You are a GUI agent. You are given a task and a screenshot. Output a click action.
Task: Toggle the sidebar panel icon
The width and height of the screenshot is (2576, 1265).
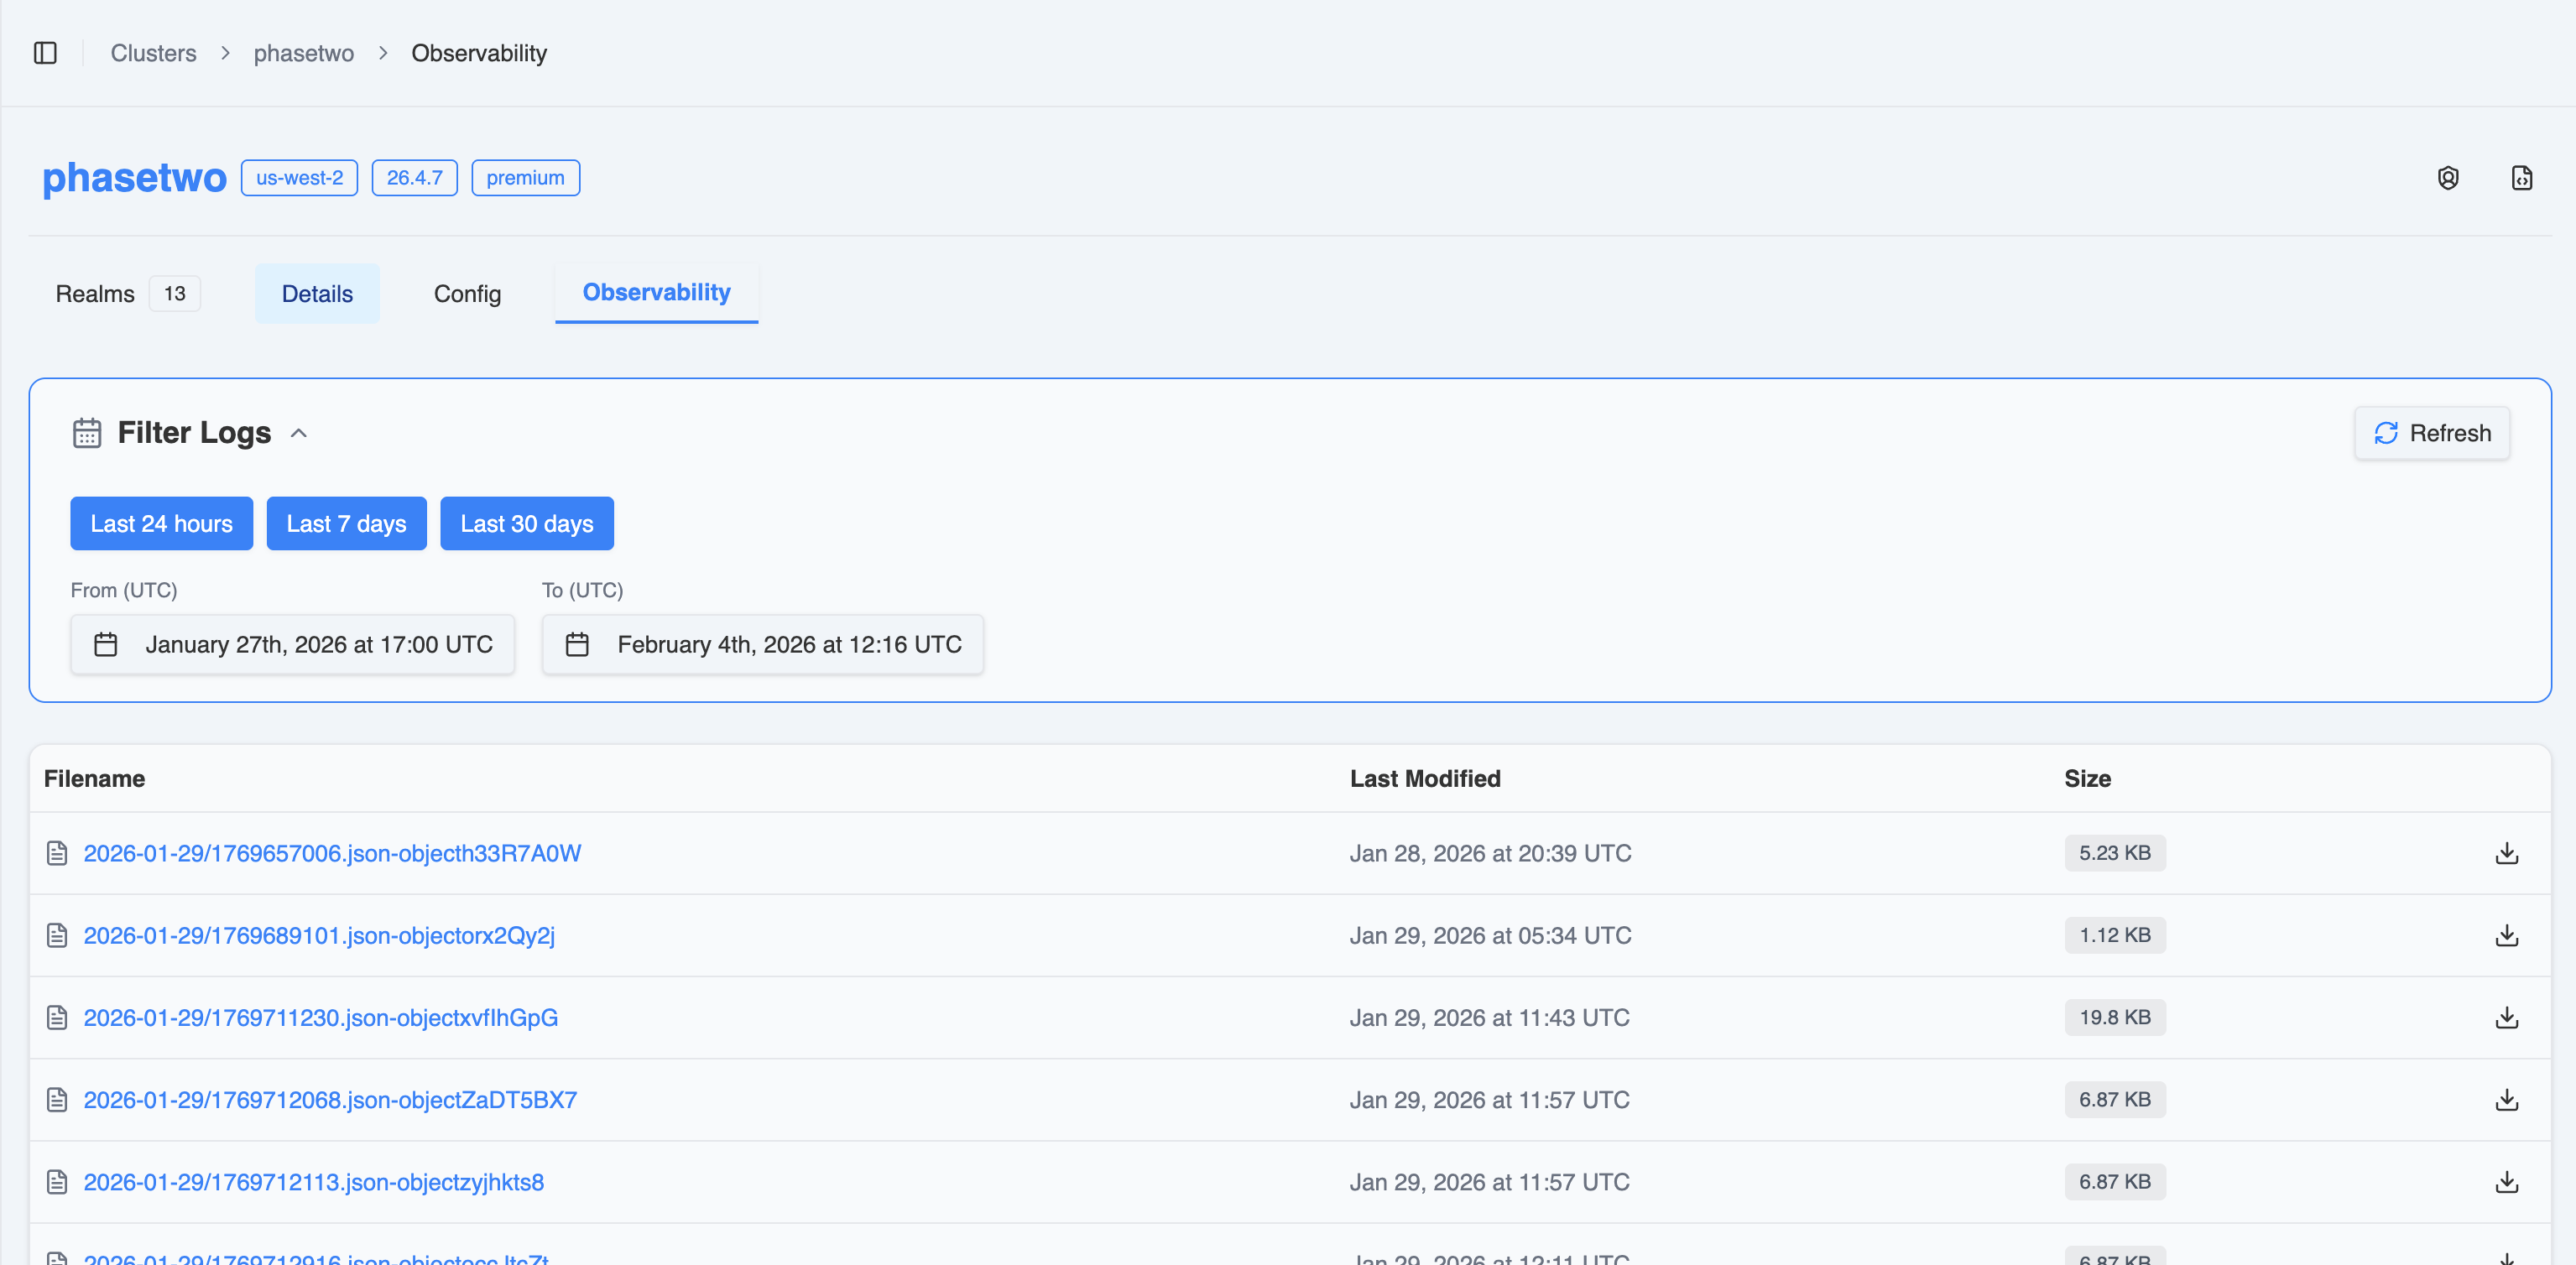[x=45, y=53]
